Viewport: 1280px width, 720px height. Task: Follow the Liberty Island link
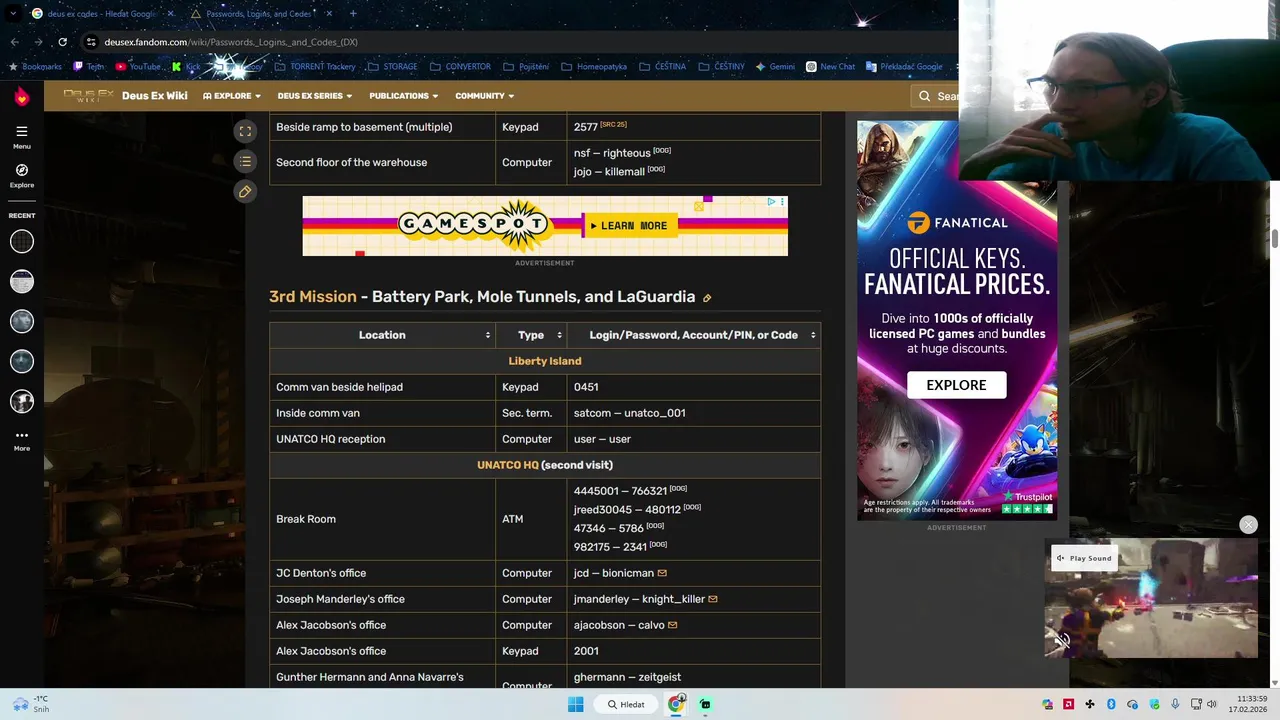pos(545,361)
